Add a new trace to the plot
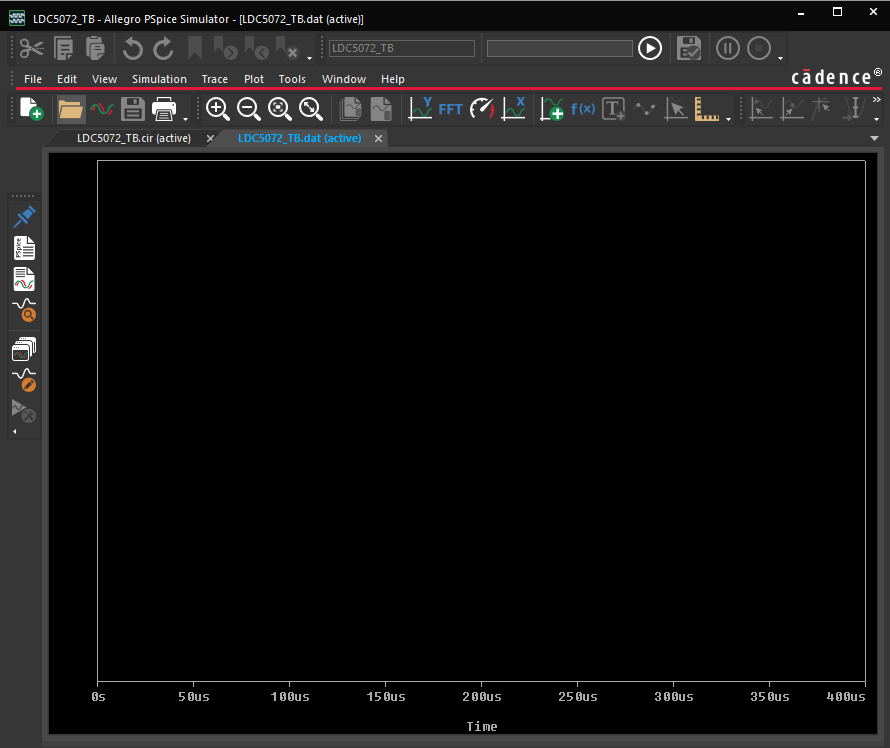 pyautogui.click(x=552, y=109)
